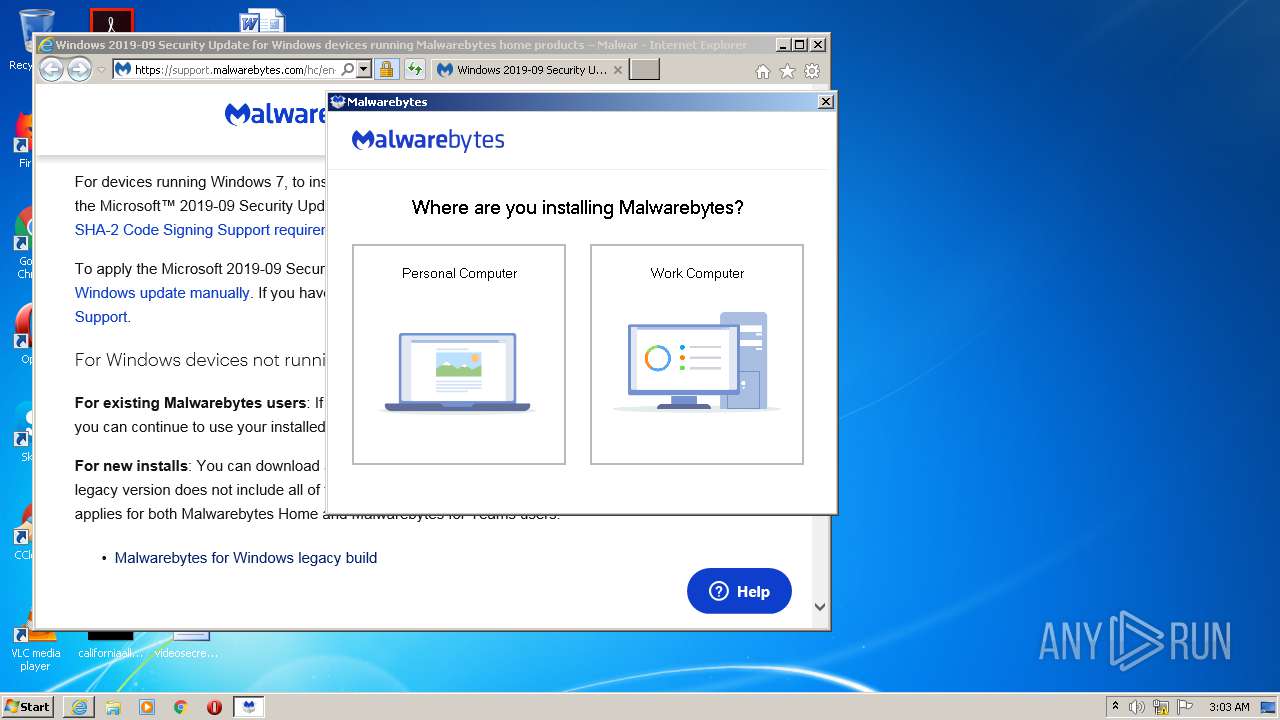Open SHA-2 Code Signing Support link
This screenshot has width=1280, height=720.
(200, 230)
